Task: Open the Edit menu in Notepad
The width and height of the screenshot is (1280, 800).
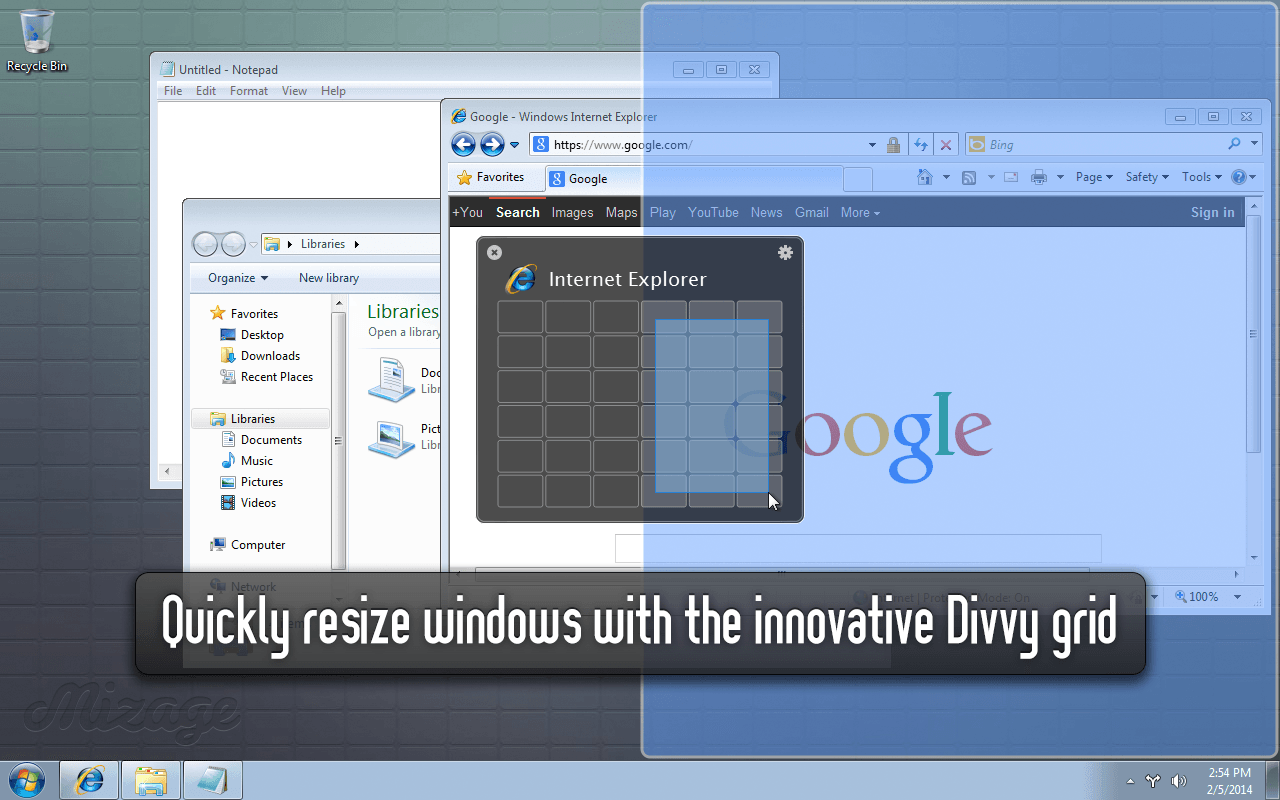Action: [x=206, y=91]
